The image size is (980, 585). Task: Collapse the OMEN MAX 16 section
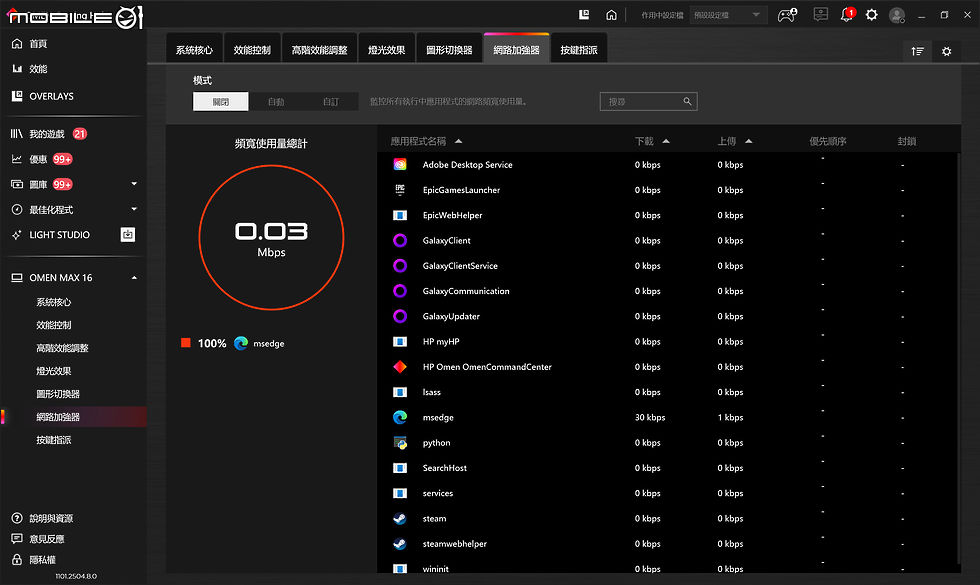pos(134,278)
